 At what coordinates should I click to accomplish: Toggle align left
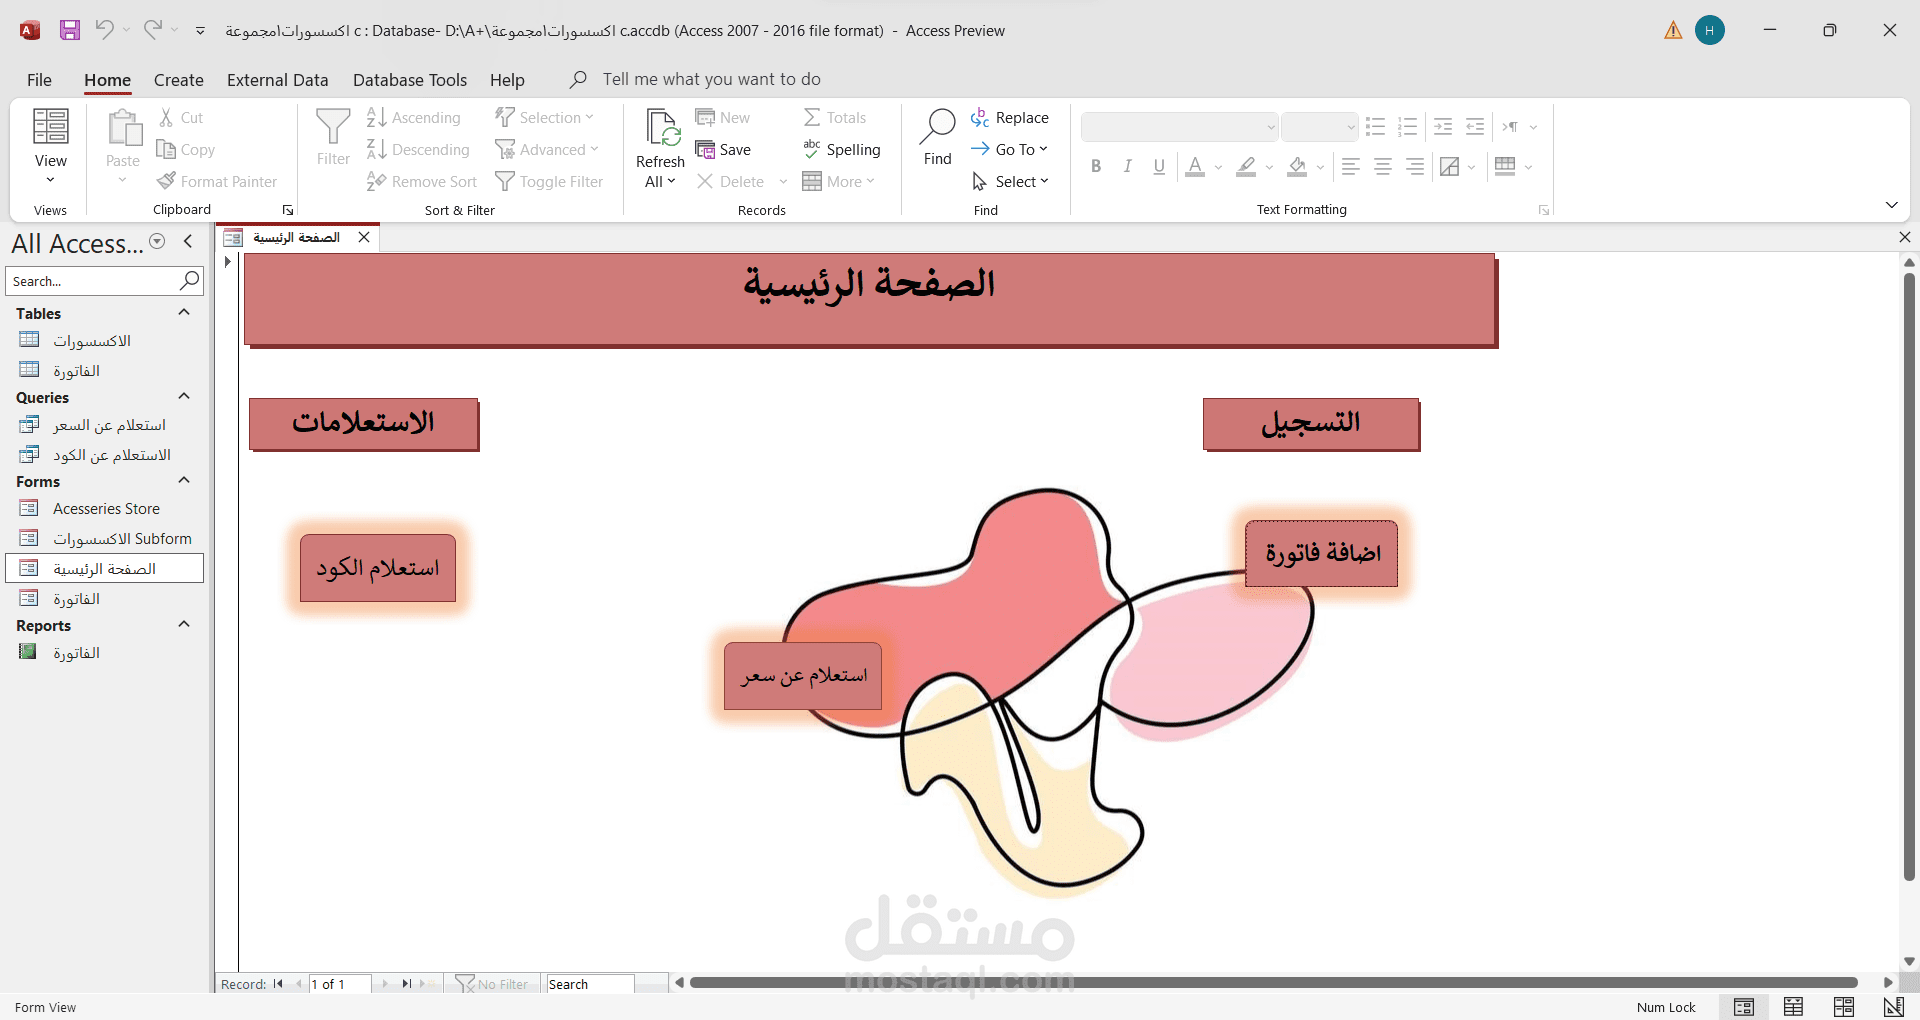click(x=1351, y=167)
